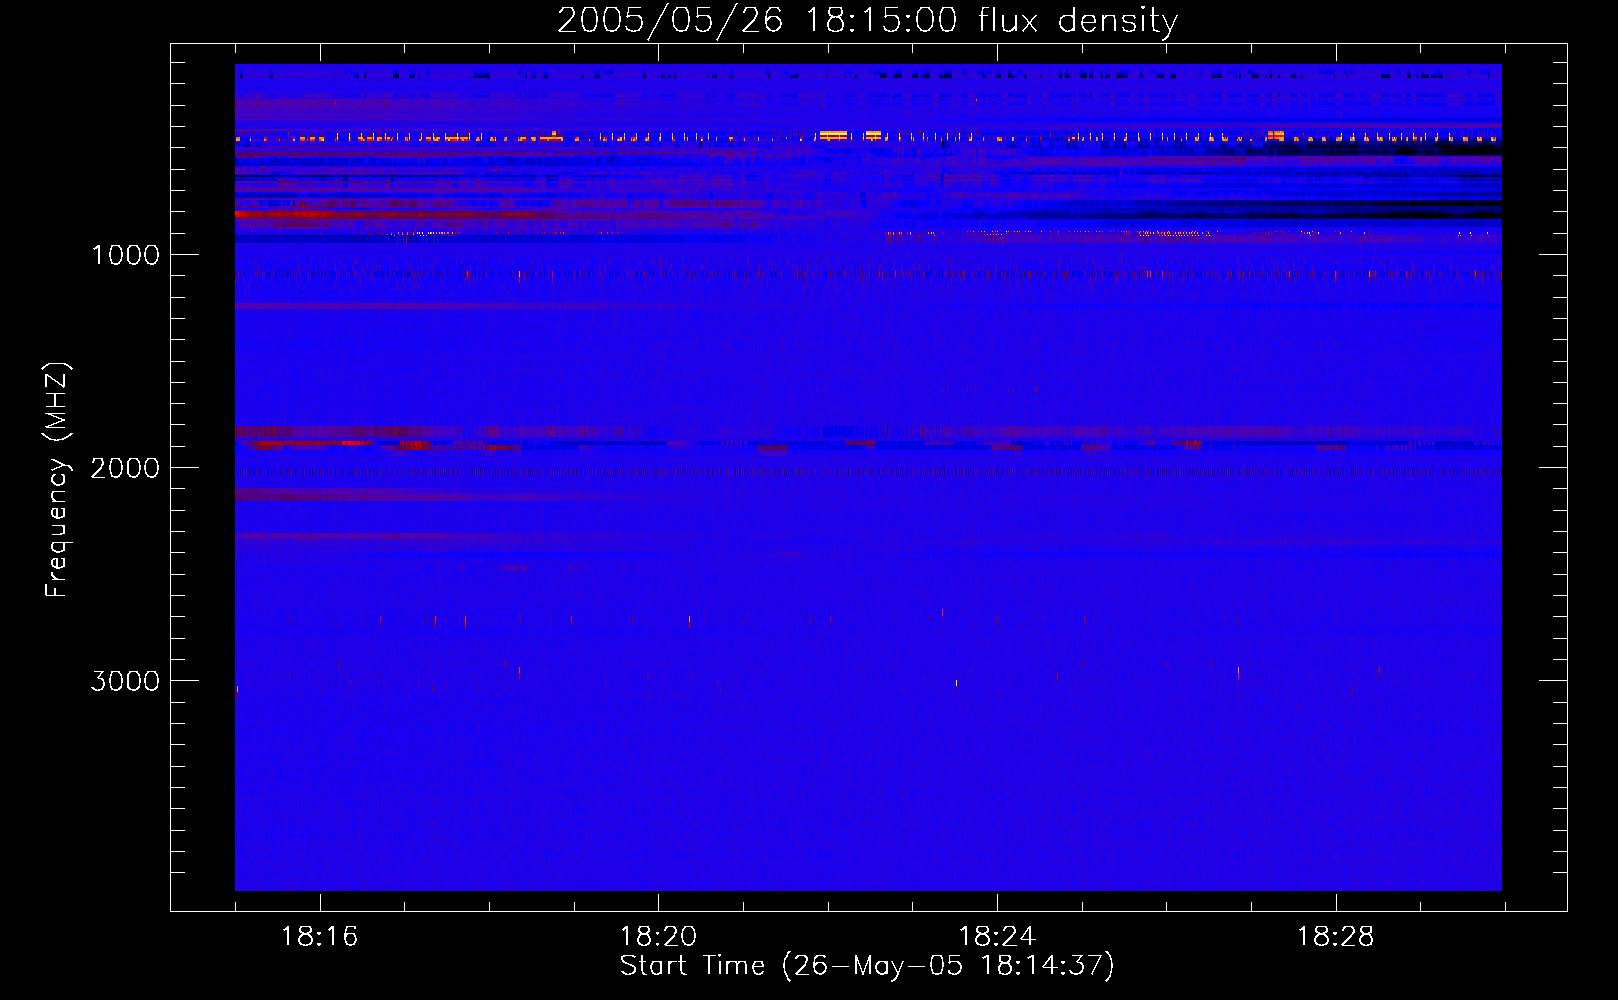Click the 18:28 time tick label
This screenshot has height=1000, width=1618.
coord(1336,937)
